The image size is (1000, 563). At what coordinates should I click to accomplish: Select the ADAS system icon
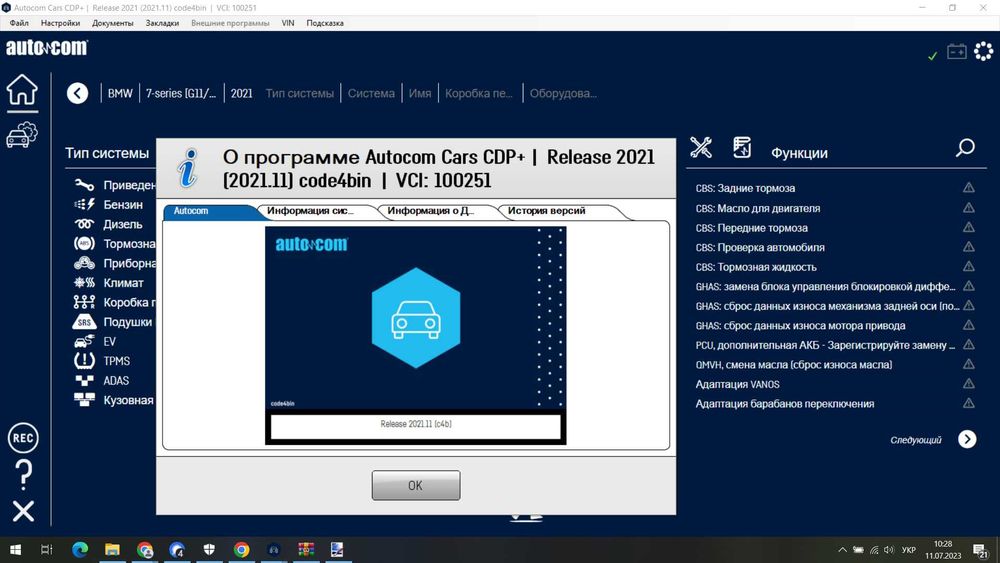[x=84, y=381]
